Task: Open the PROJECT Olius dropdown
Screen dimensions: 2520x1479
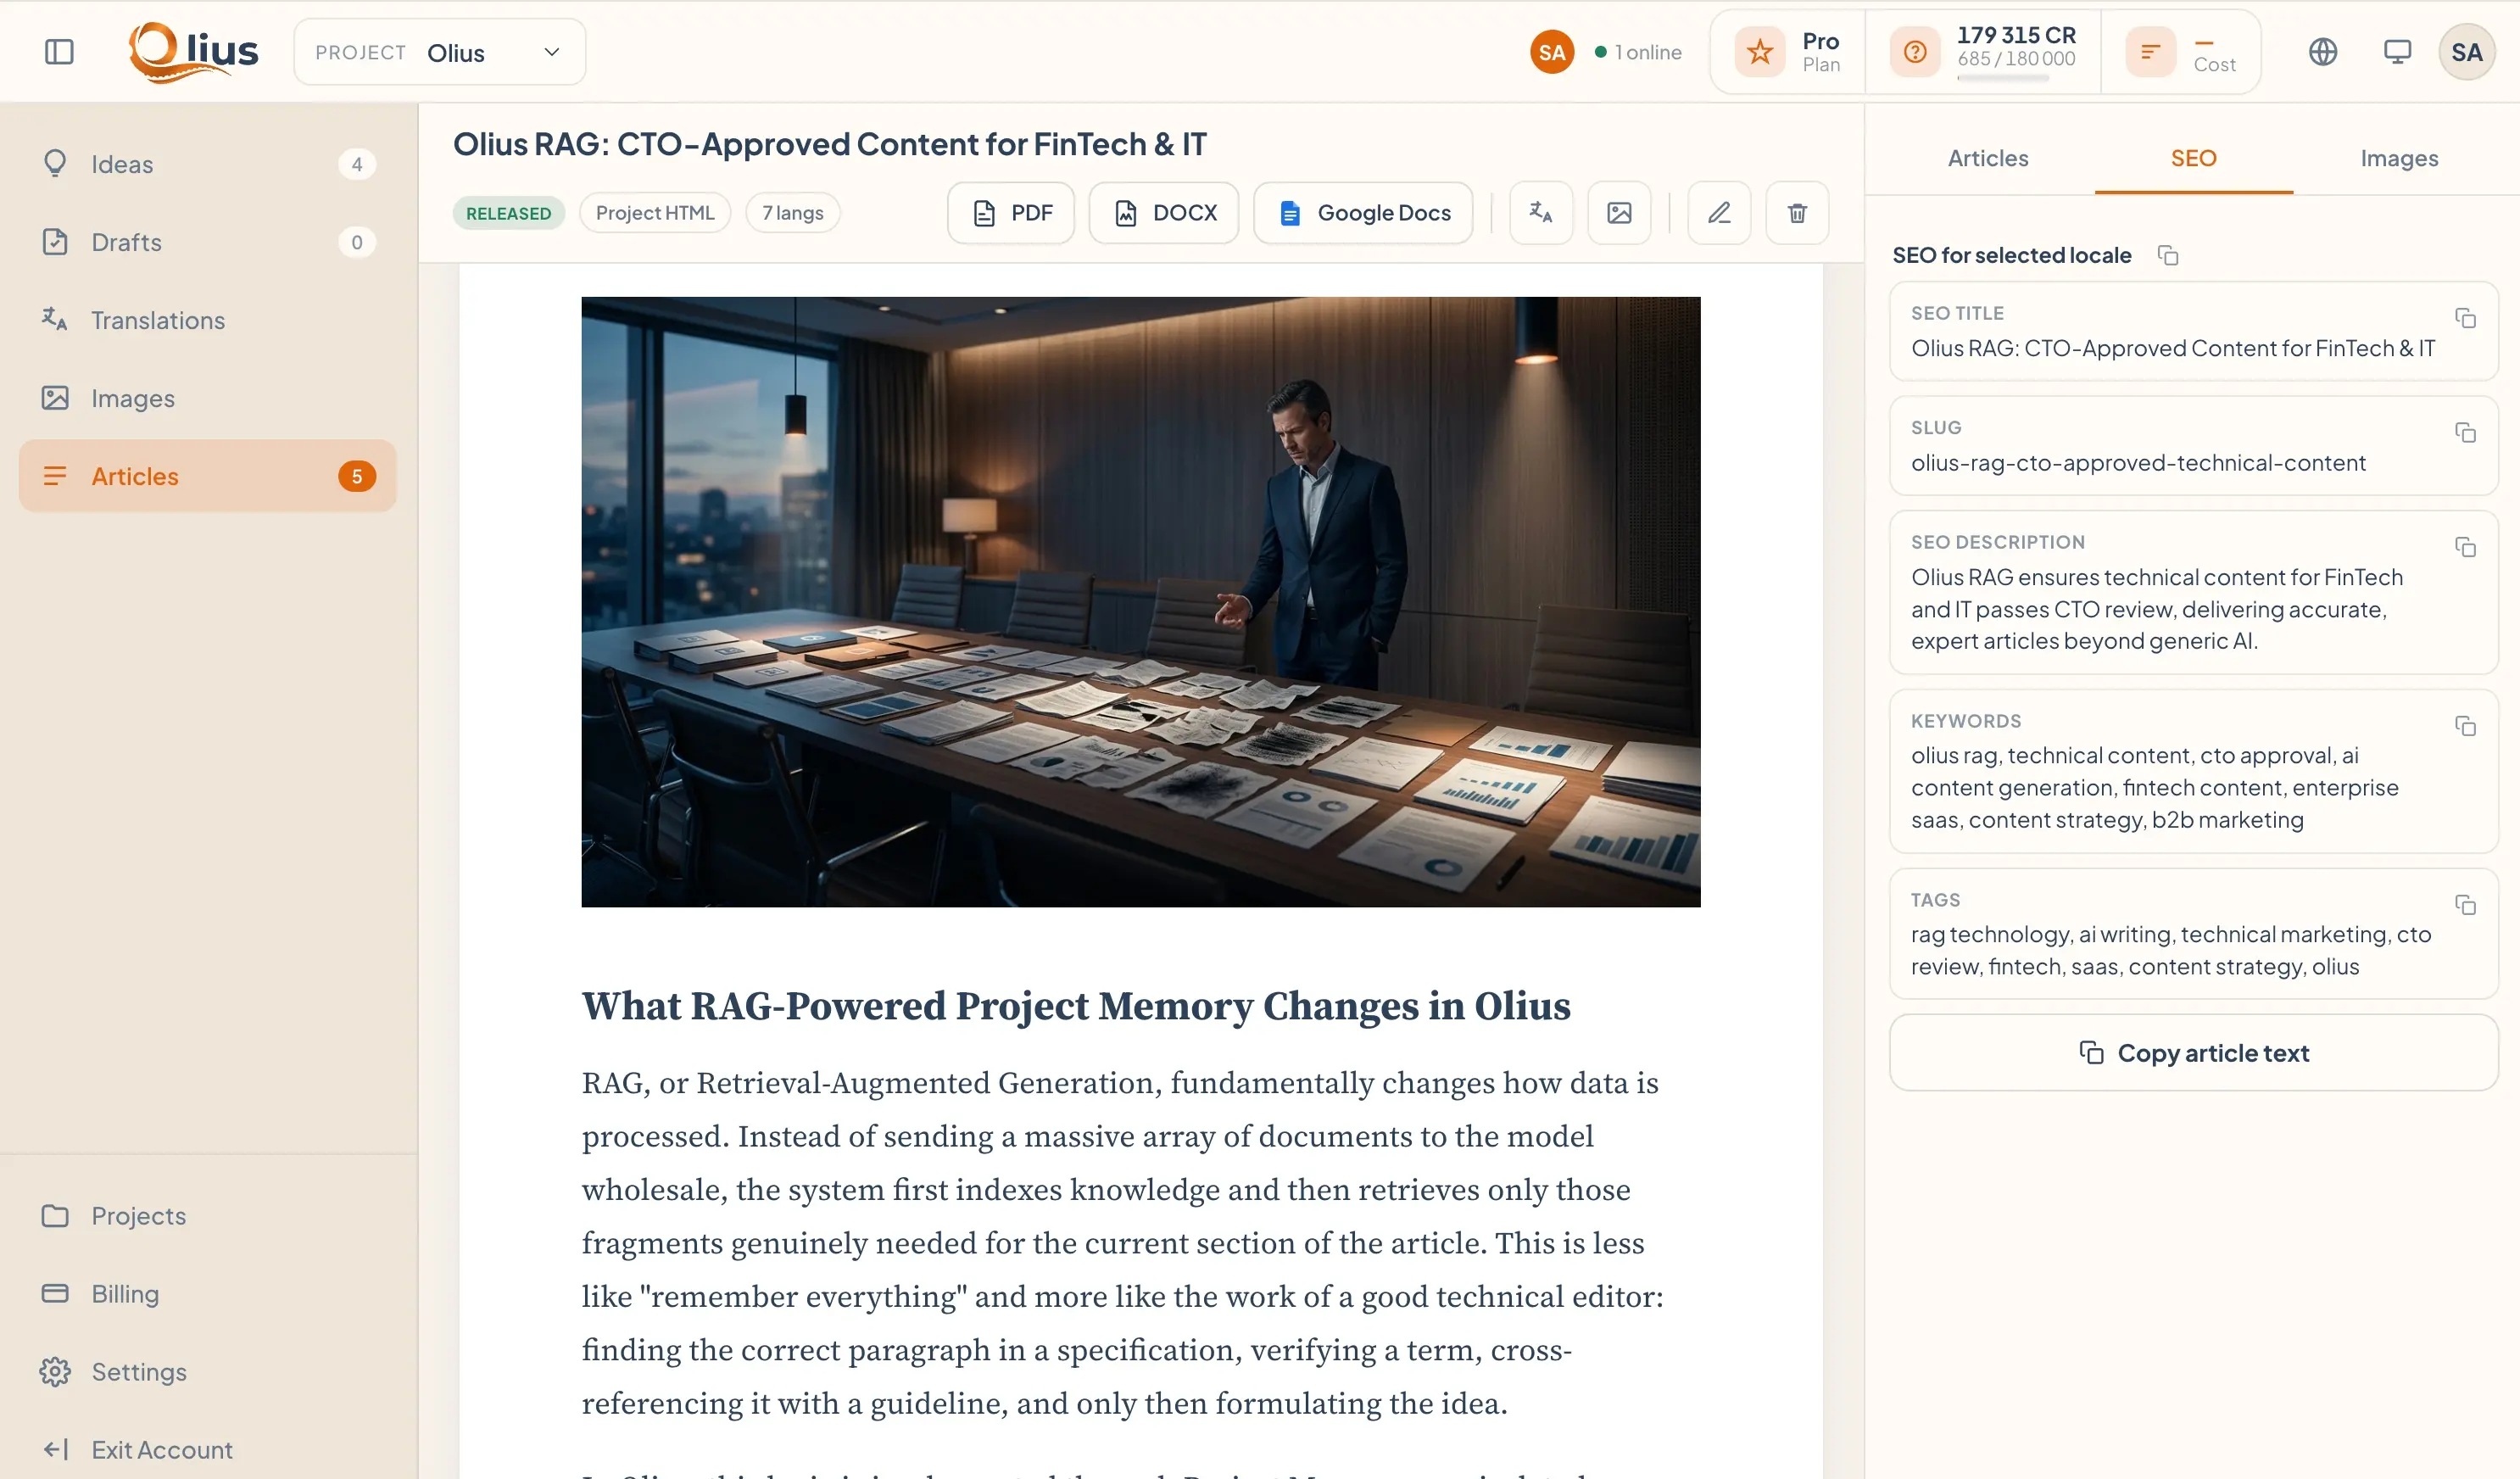Action: (x=440, y=52)
